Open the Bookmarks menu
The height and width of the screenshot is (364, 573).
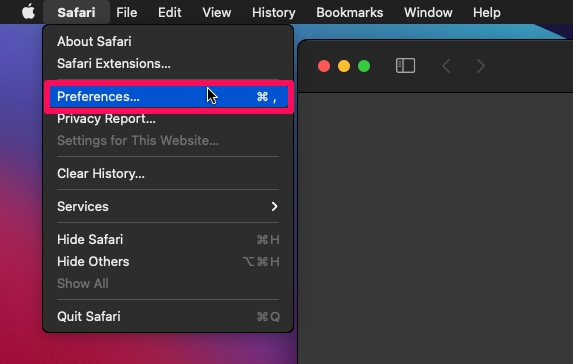click(350, 12)
